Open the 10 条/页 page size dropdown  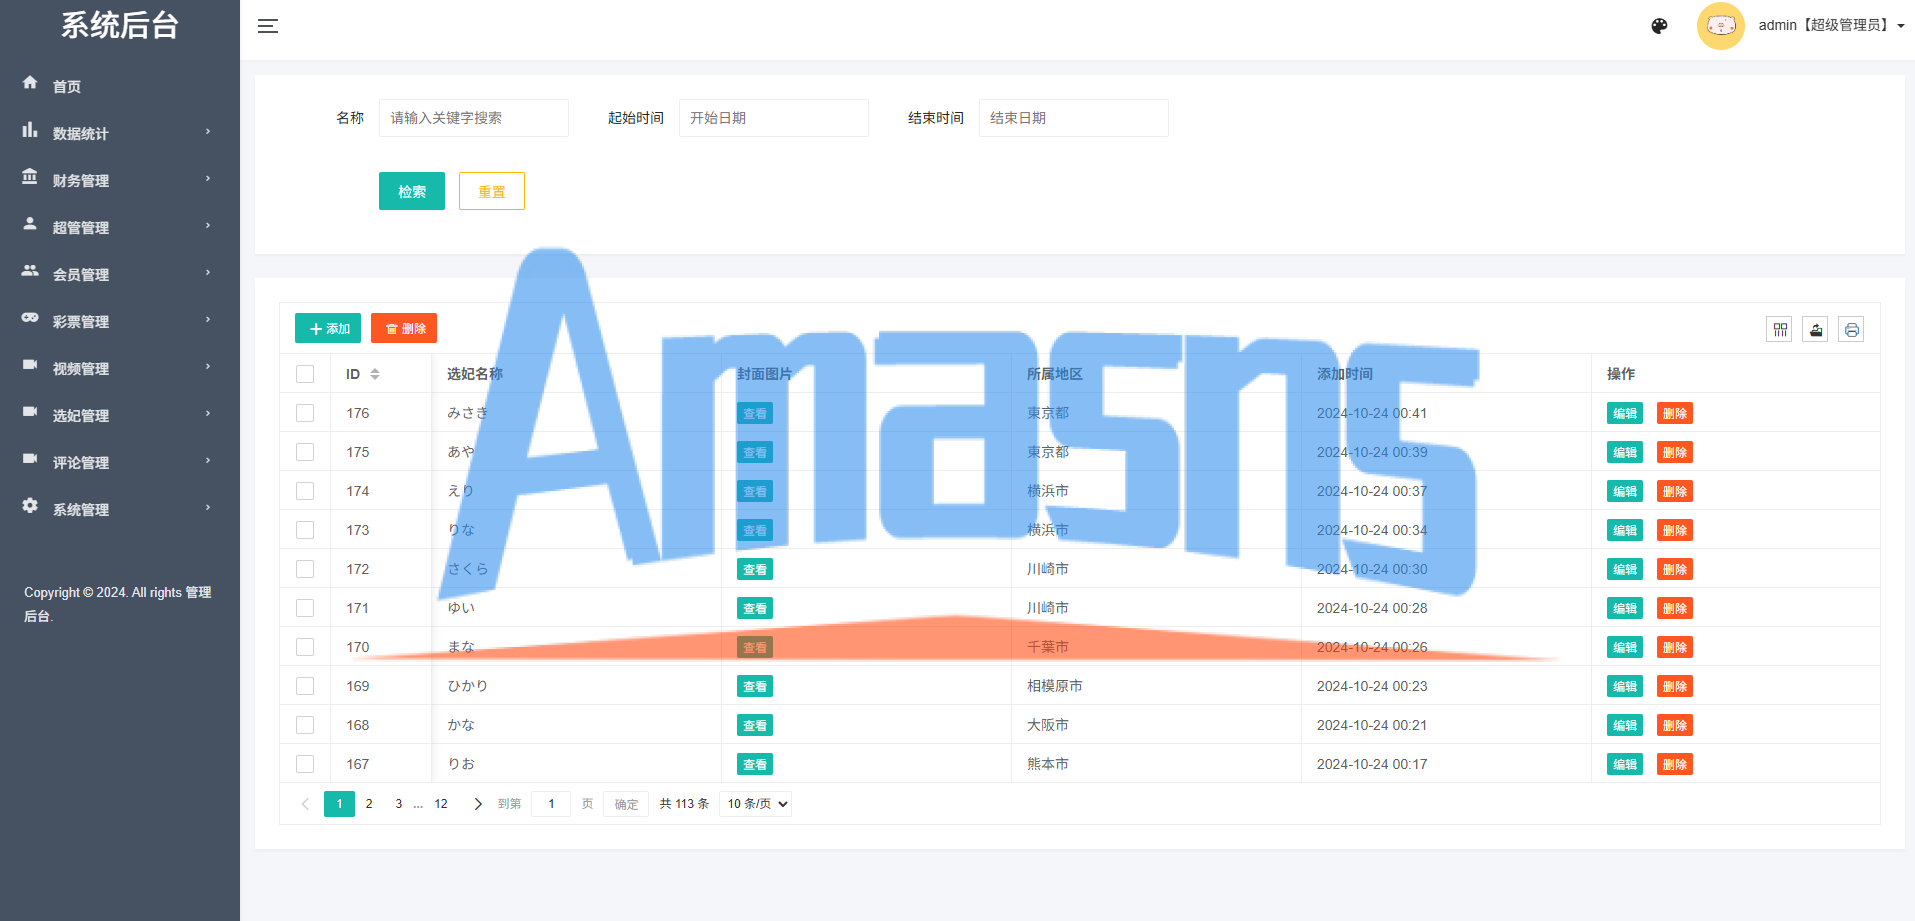756,804
